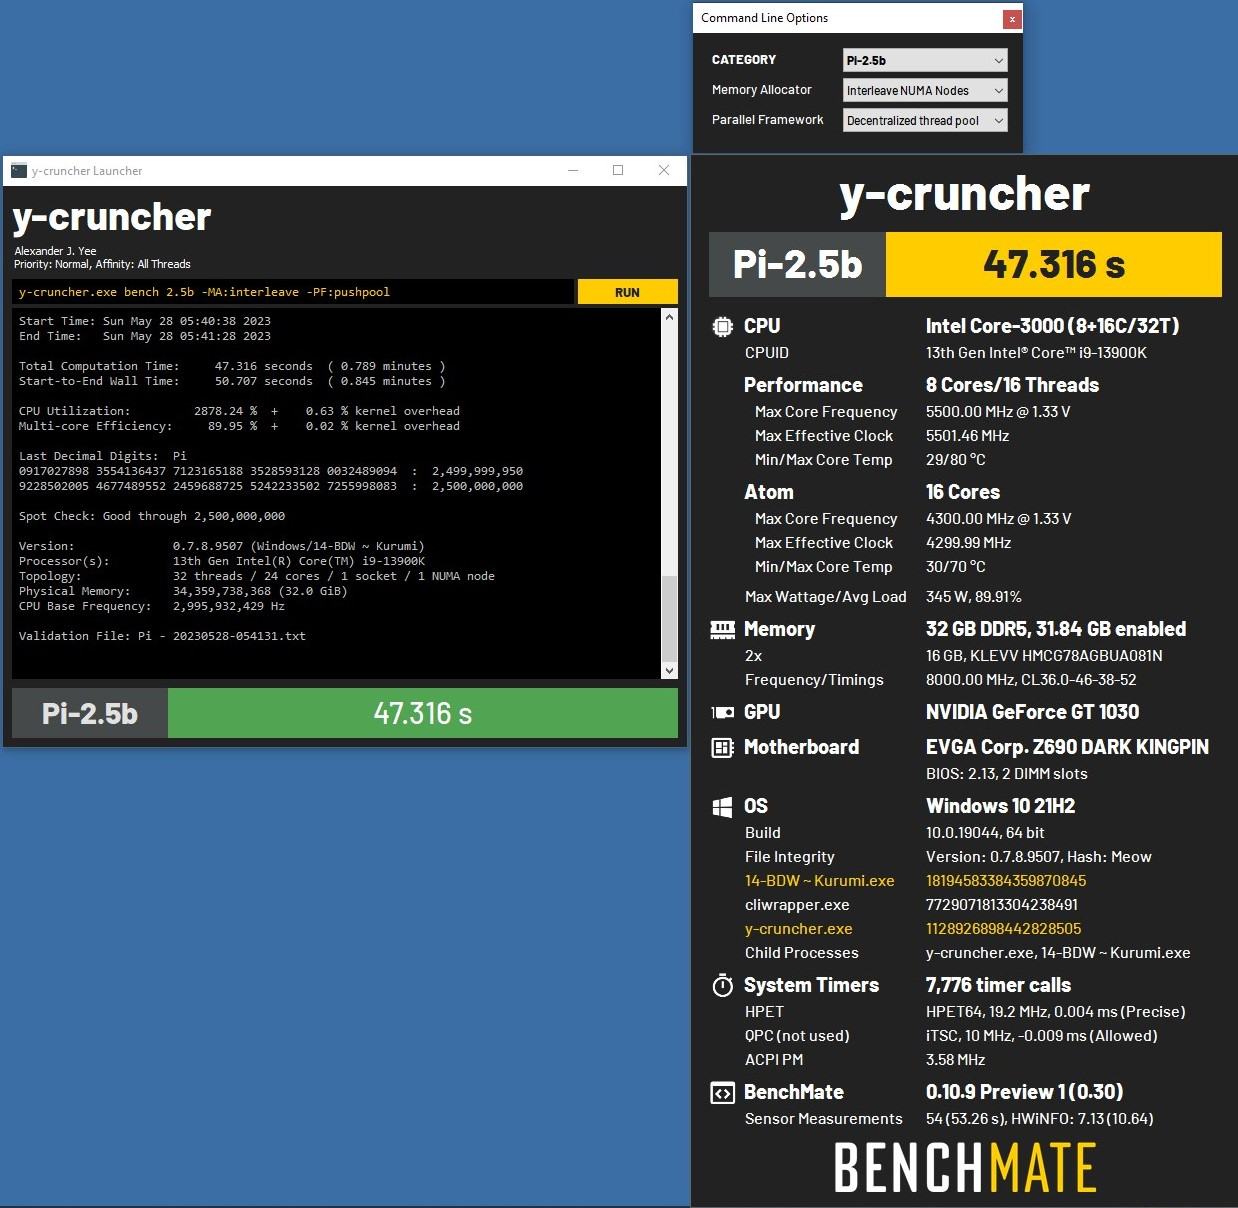
Task: Click the Intel Core-3000 (8+16C/32T) heading
Action: click(1052, 326)
